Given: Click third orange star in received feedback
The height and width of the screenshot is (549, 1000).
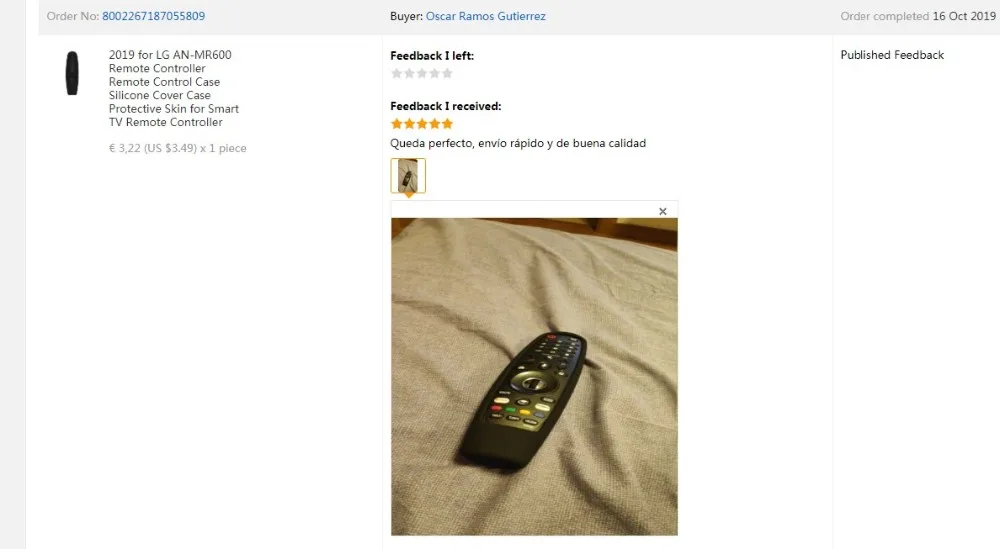Looking at the screenshot, I should click(422, 124).
